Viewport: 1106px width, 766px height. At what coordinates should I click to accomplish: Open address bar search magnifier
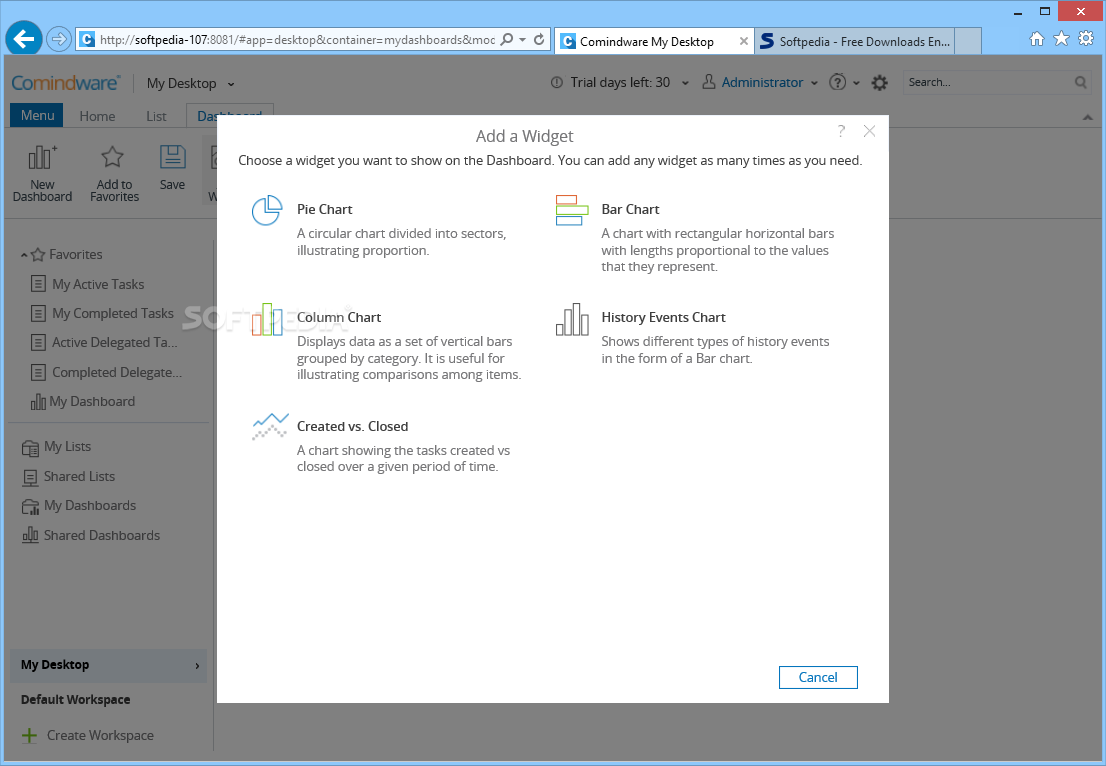506,39
